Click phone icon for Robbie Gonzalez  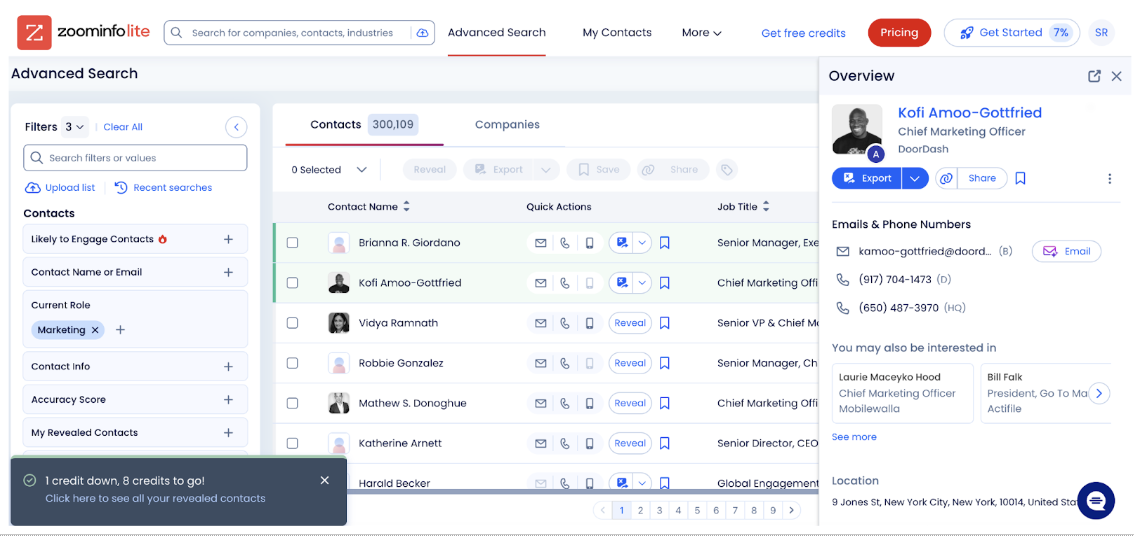565,363
